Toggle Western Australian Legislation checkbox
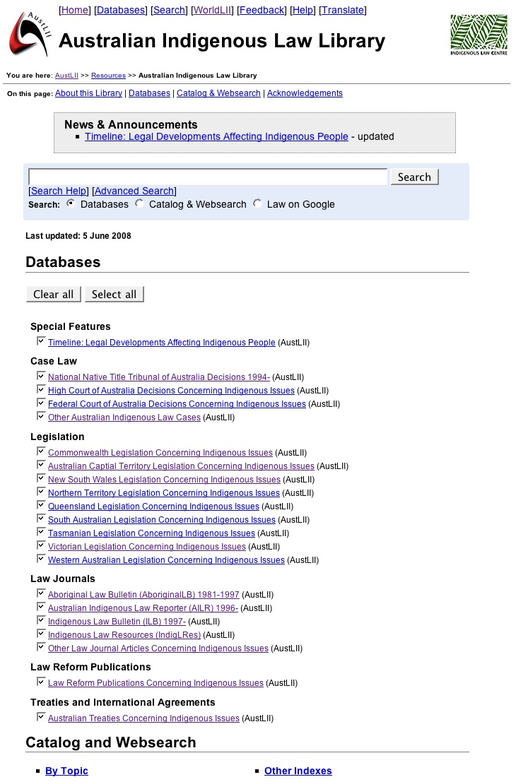516x782 pixels. click(x=41, y=559)
